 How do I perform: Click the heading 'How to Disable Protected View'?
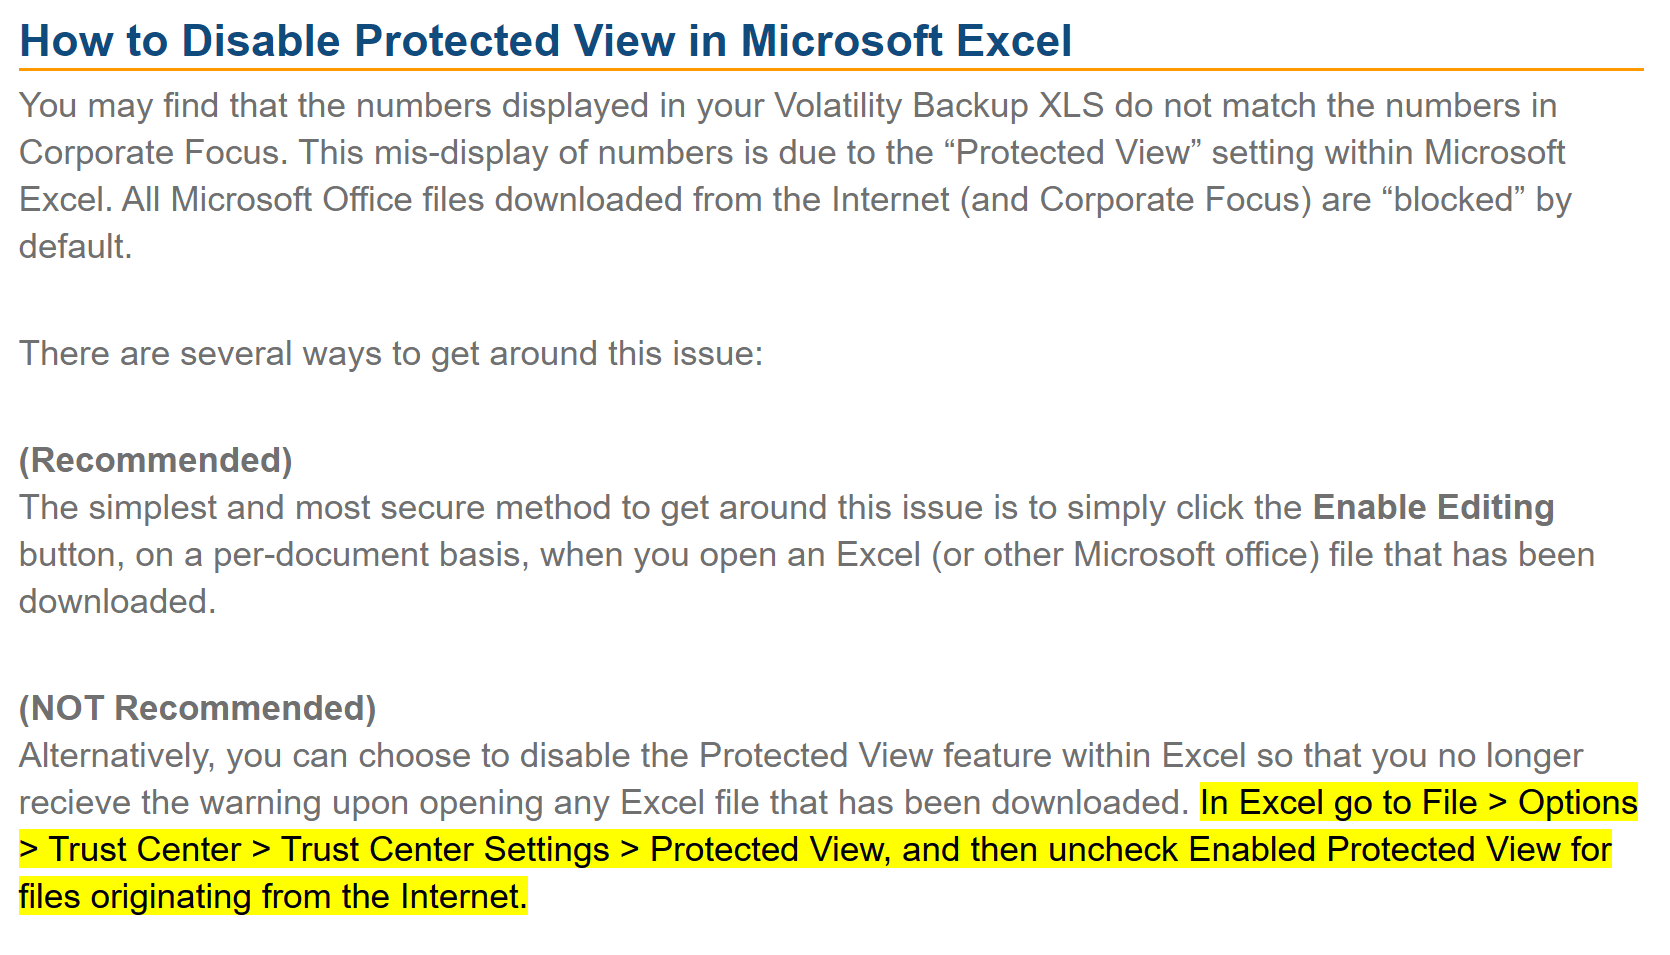click(545, 41)
